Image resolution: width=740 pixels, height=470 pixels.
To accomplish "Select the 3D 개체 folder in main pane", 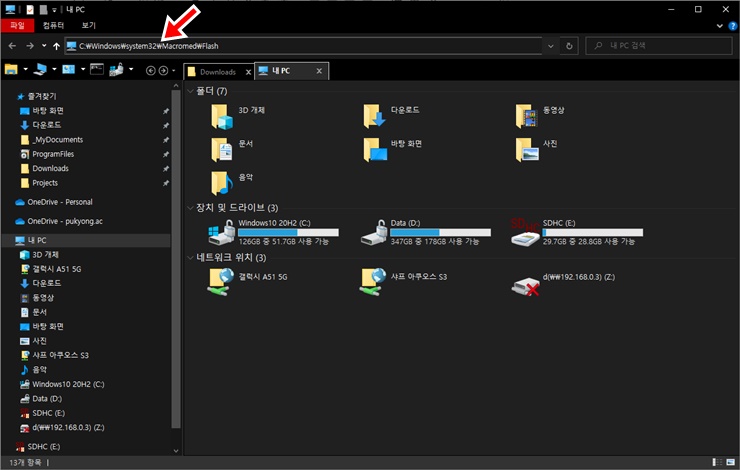I will pos(238,117).
